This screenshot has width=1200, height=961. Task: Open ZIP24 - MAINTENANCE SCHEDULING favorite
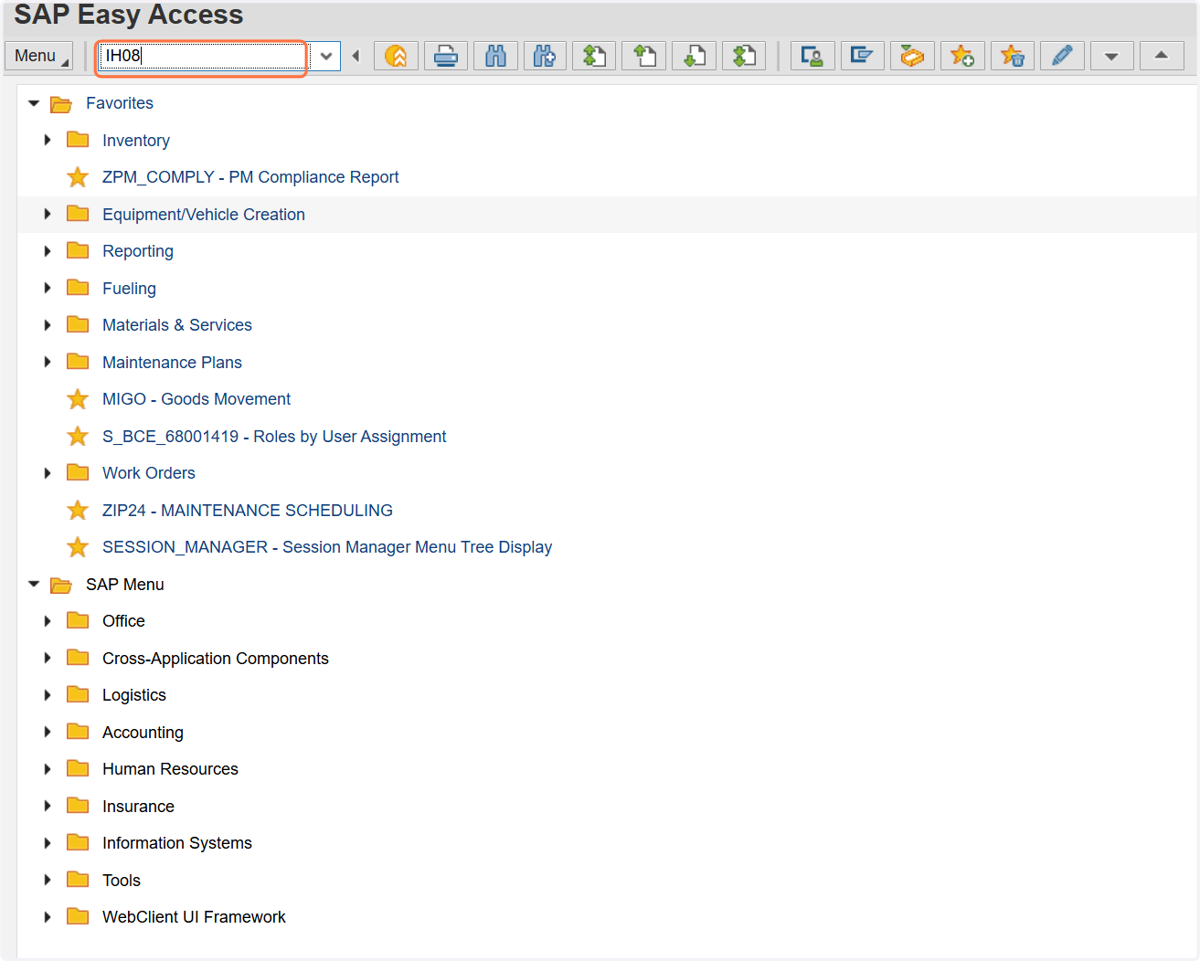247,510
